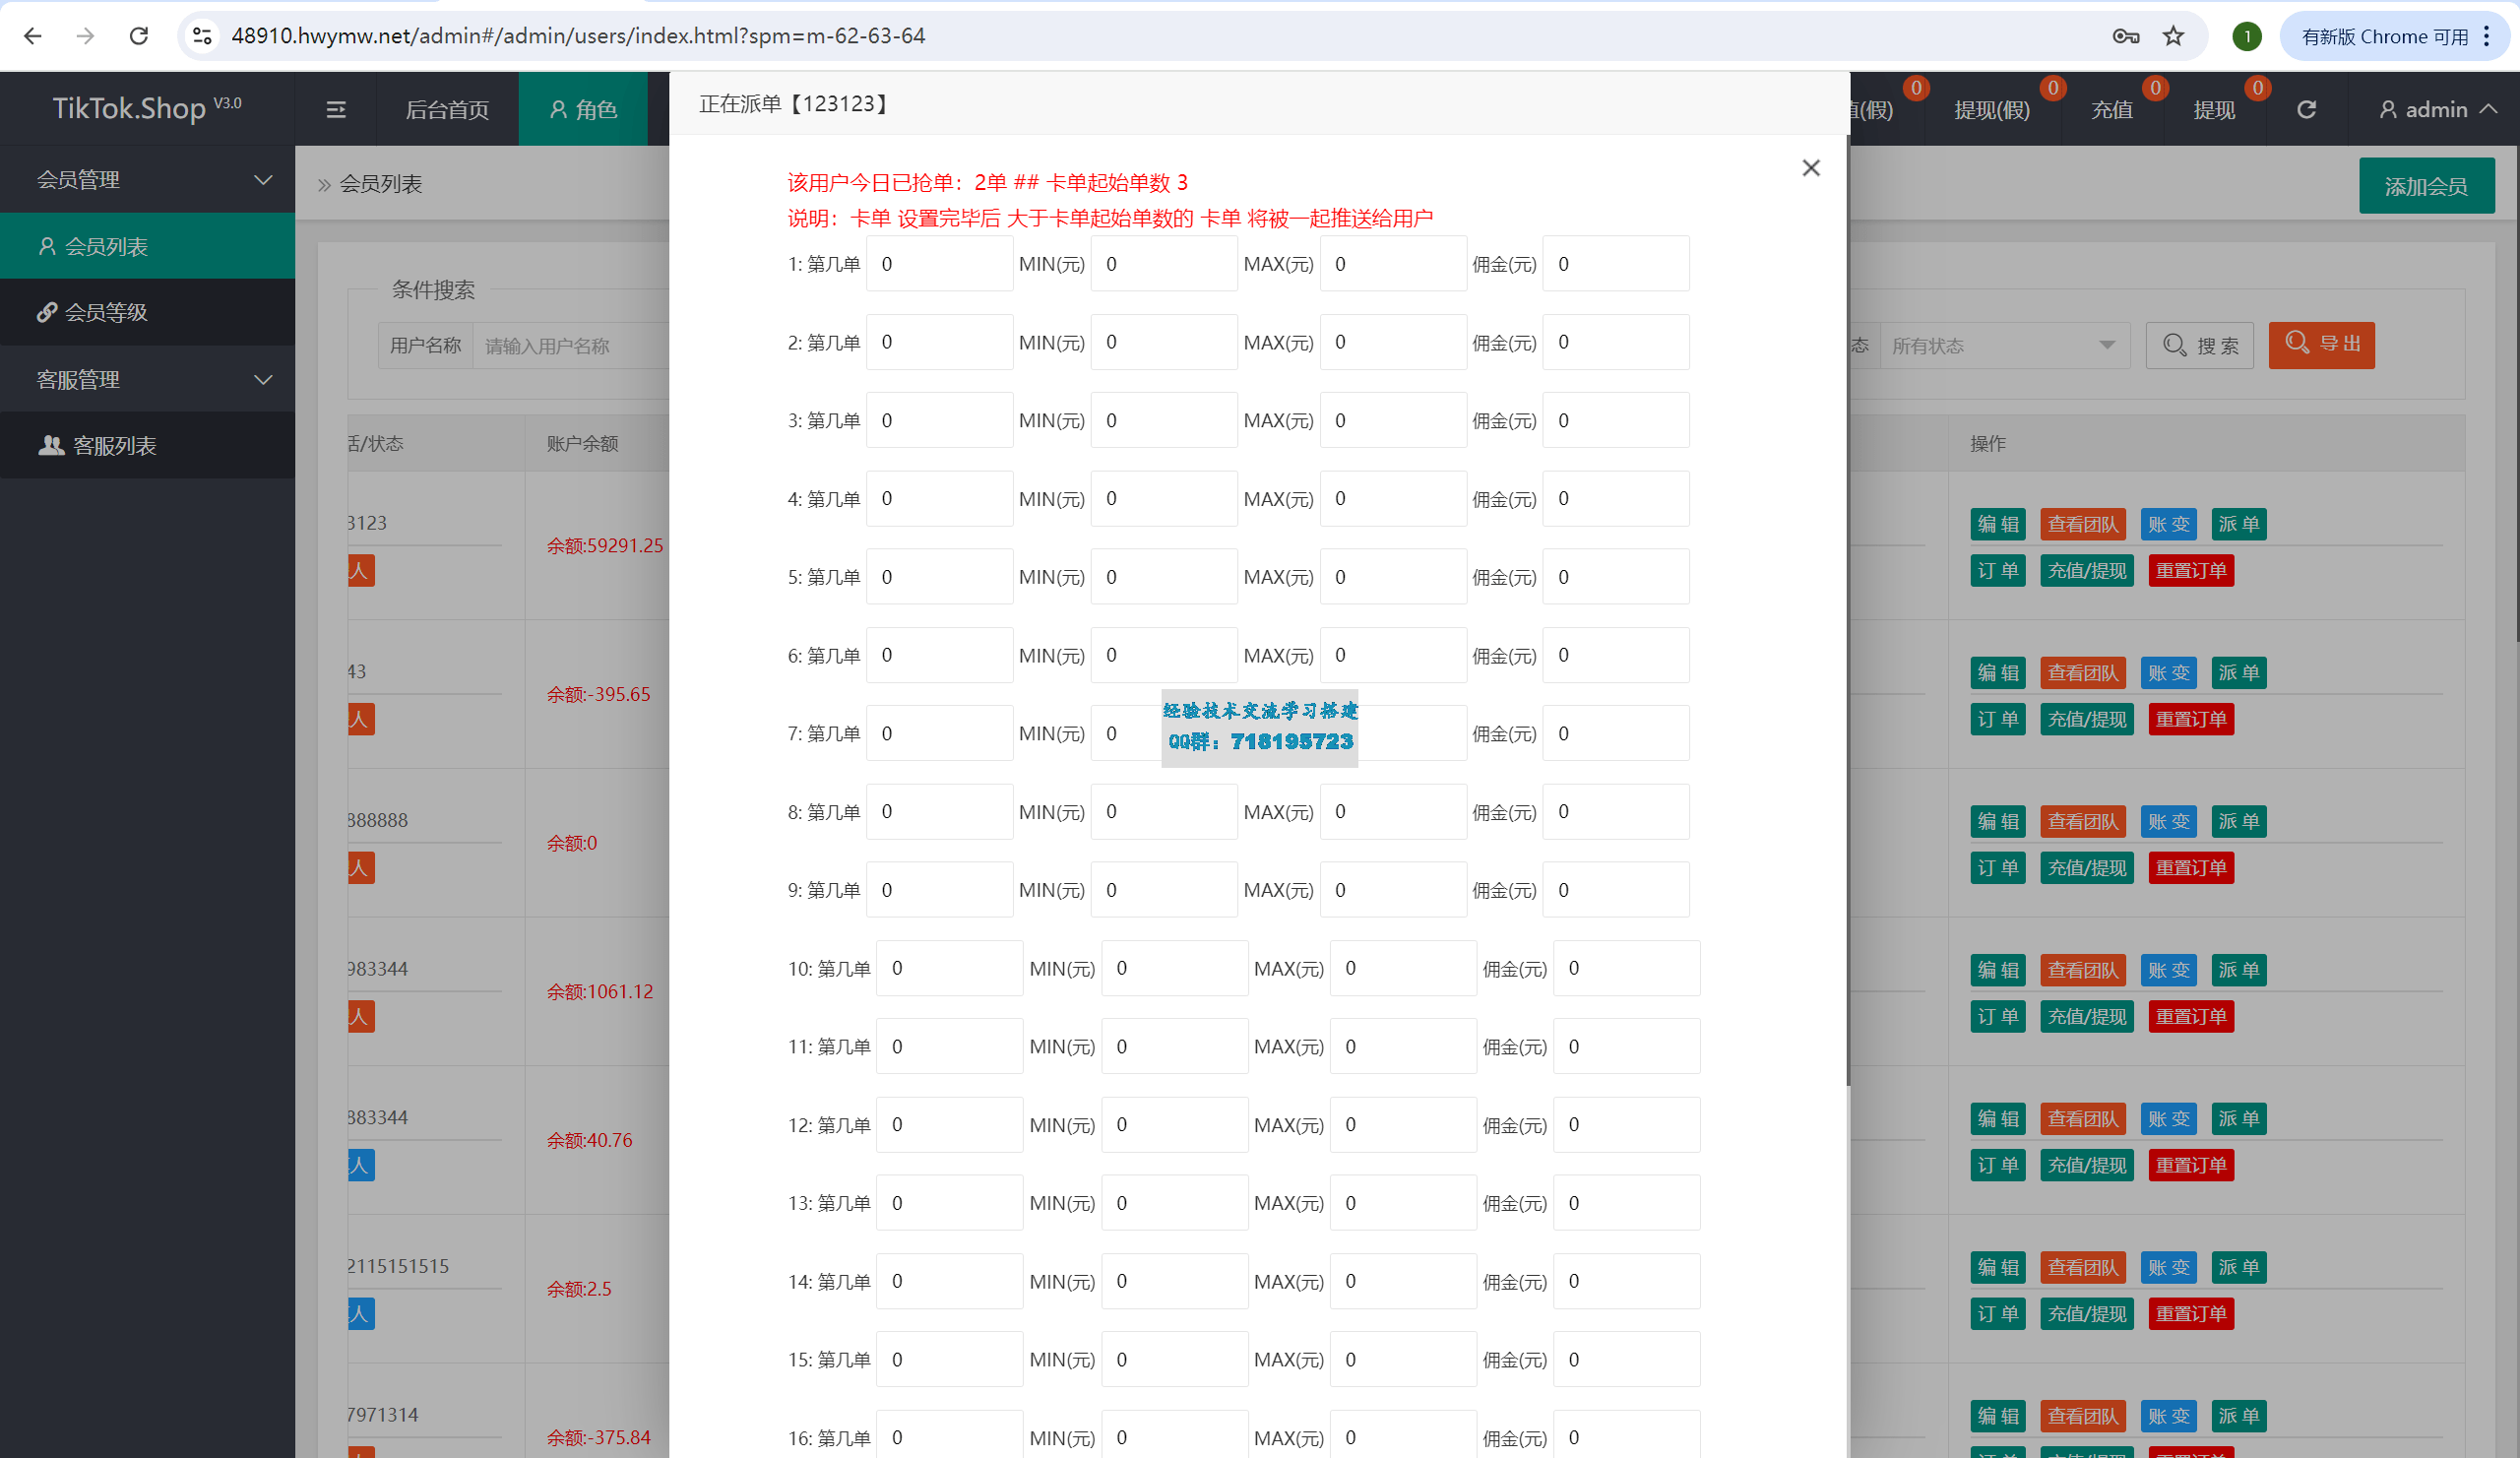Reload the browser page

(x=139, y=36)
